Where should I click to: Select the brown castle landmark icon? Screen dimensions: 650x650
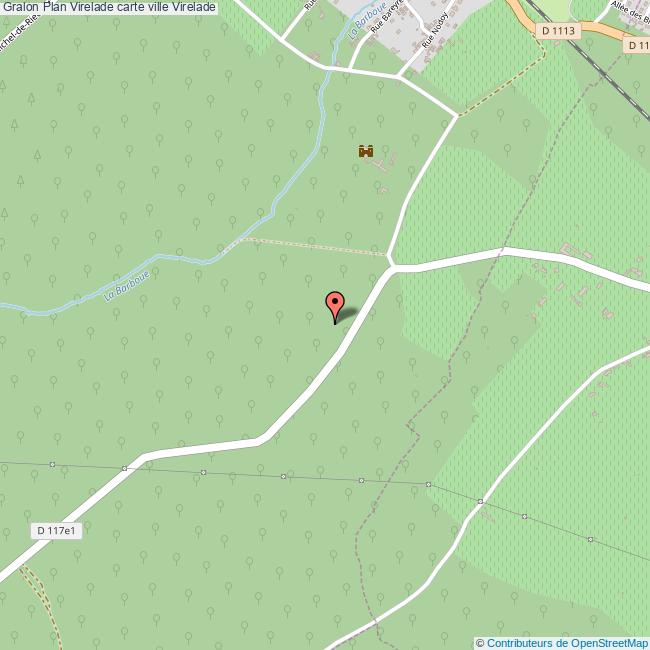click(366, 151)
